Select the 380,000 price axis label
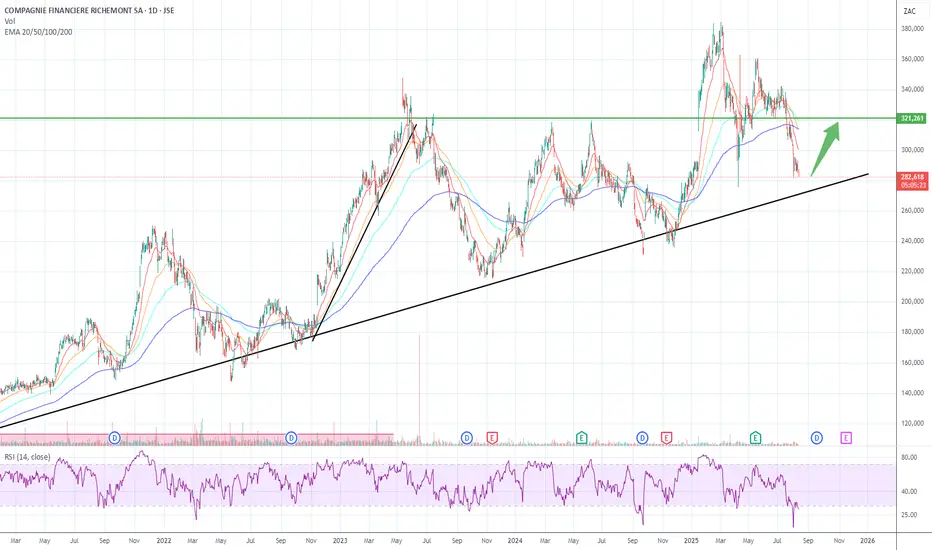The width and height of the screenshot is (932, 550). pos(912,29)
